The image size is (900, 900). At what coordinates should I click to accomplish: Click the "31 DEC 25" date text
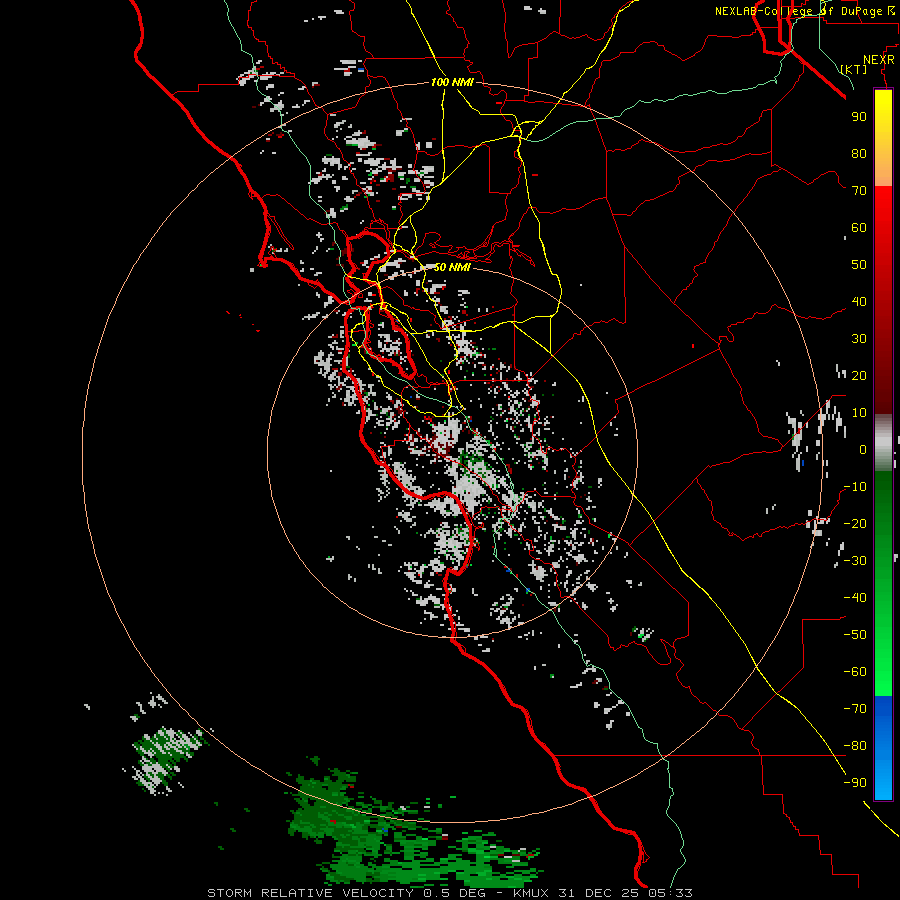click(x=599, y=893)
